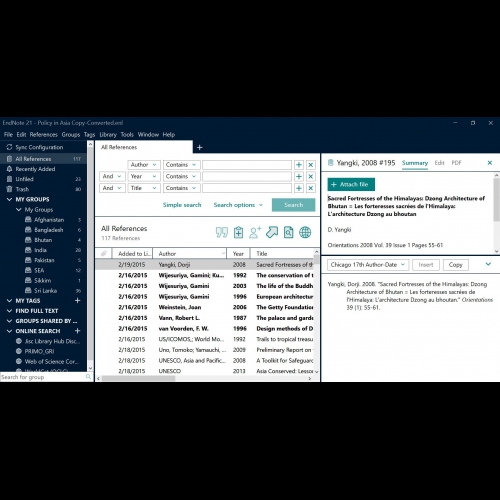The height and width of the screenshot is (500, 500).
Task: Open the And operator dropdown for the Year row
Action: point(112,176)
